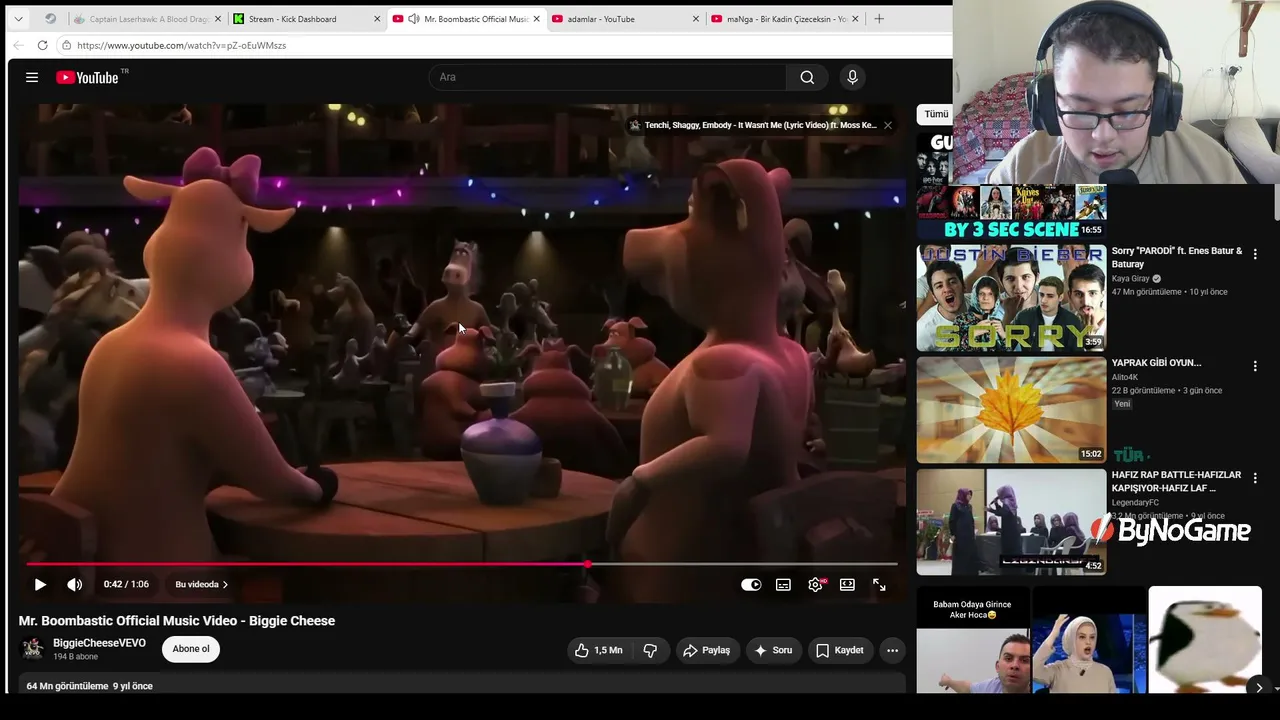Screen dimensions: 1280x720
Task: Subscribe with the "Abone ol" button
Action: [x=191, y=649]
